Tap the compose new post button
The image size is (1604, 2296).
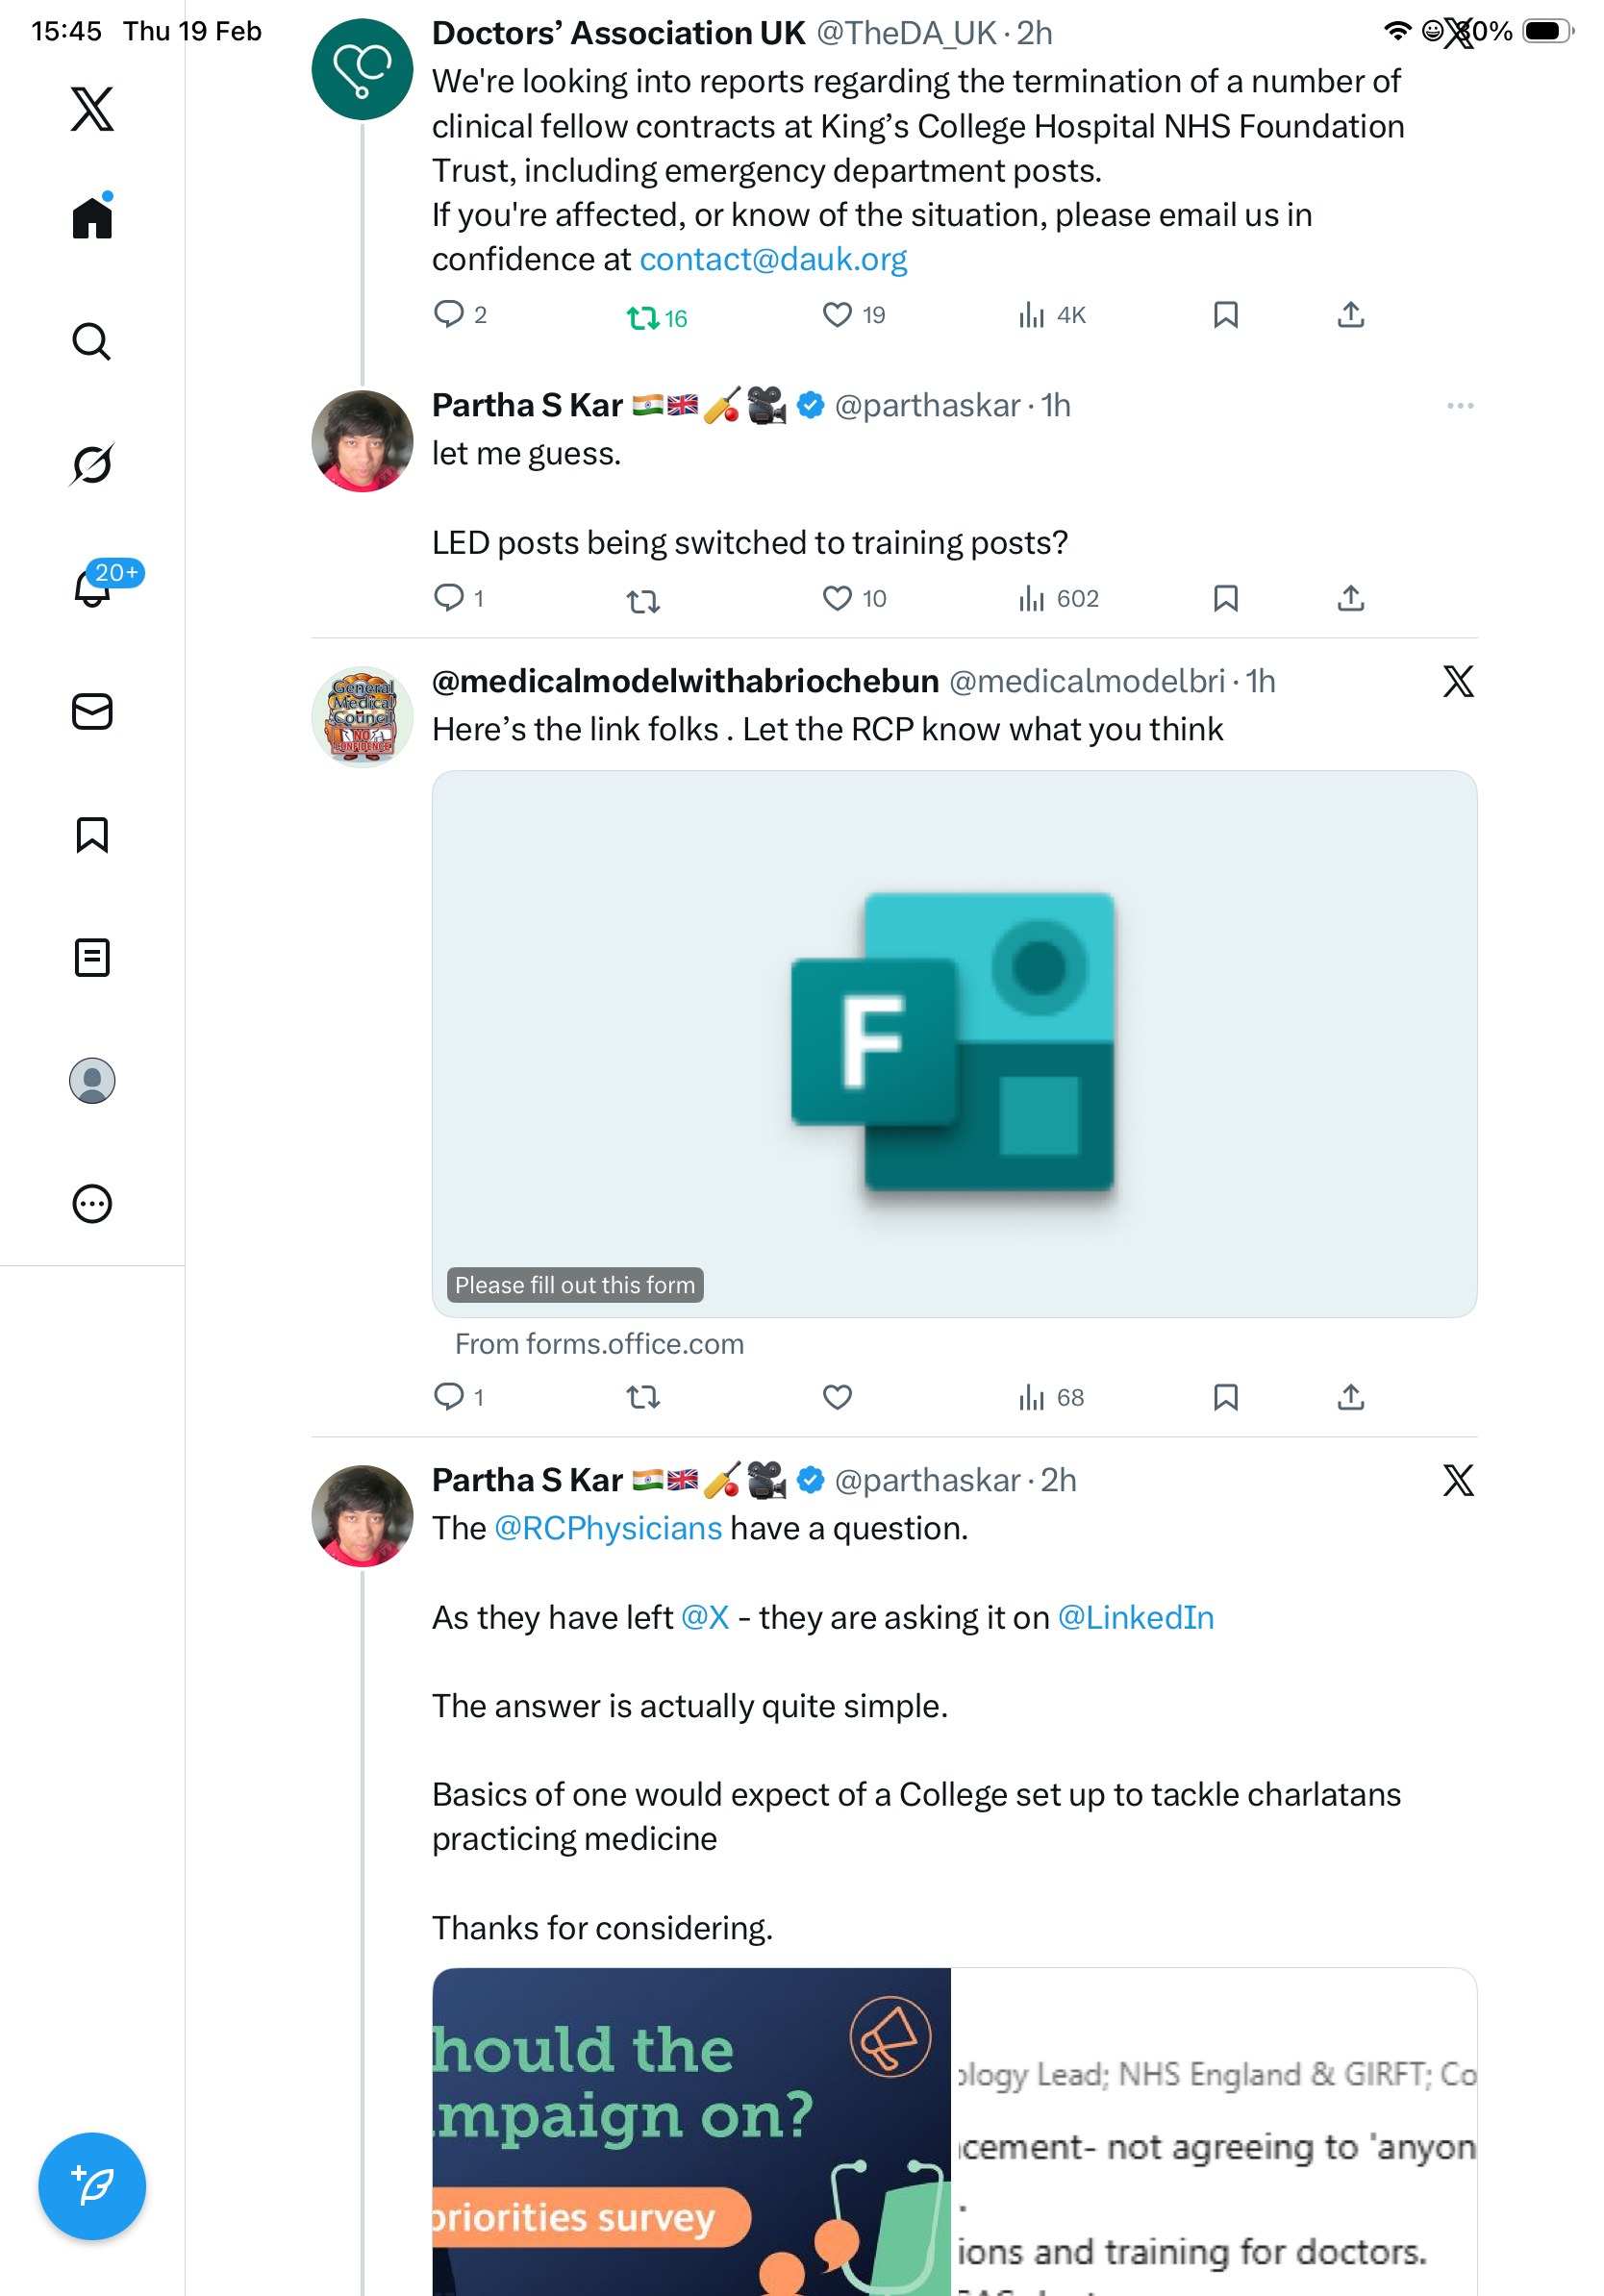click(92, 2186)
